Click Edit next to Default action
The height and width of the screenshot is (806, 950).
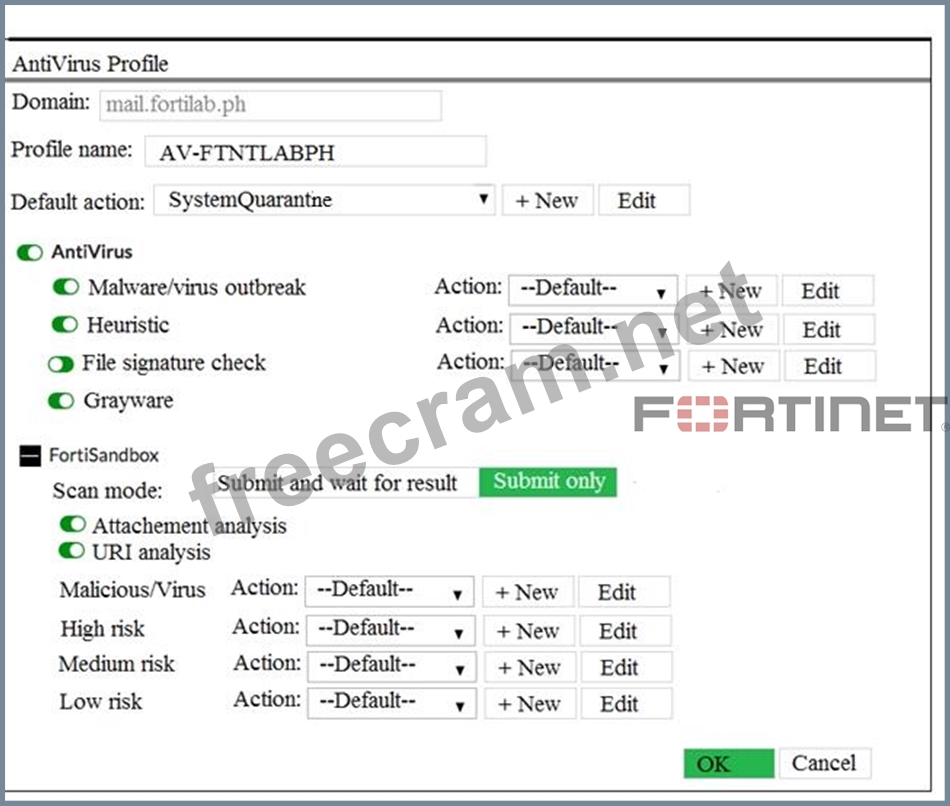click(x=644, y=200)
